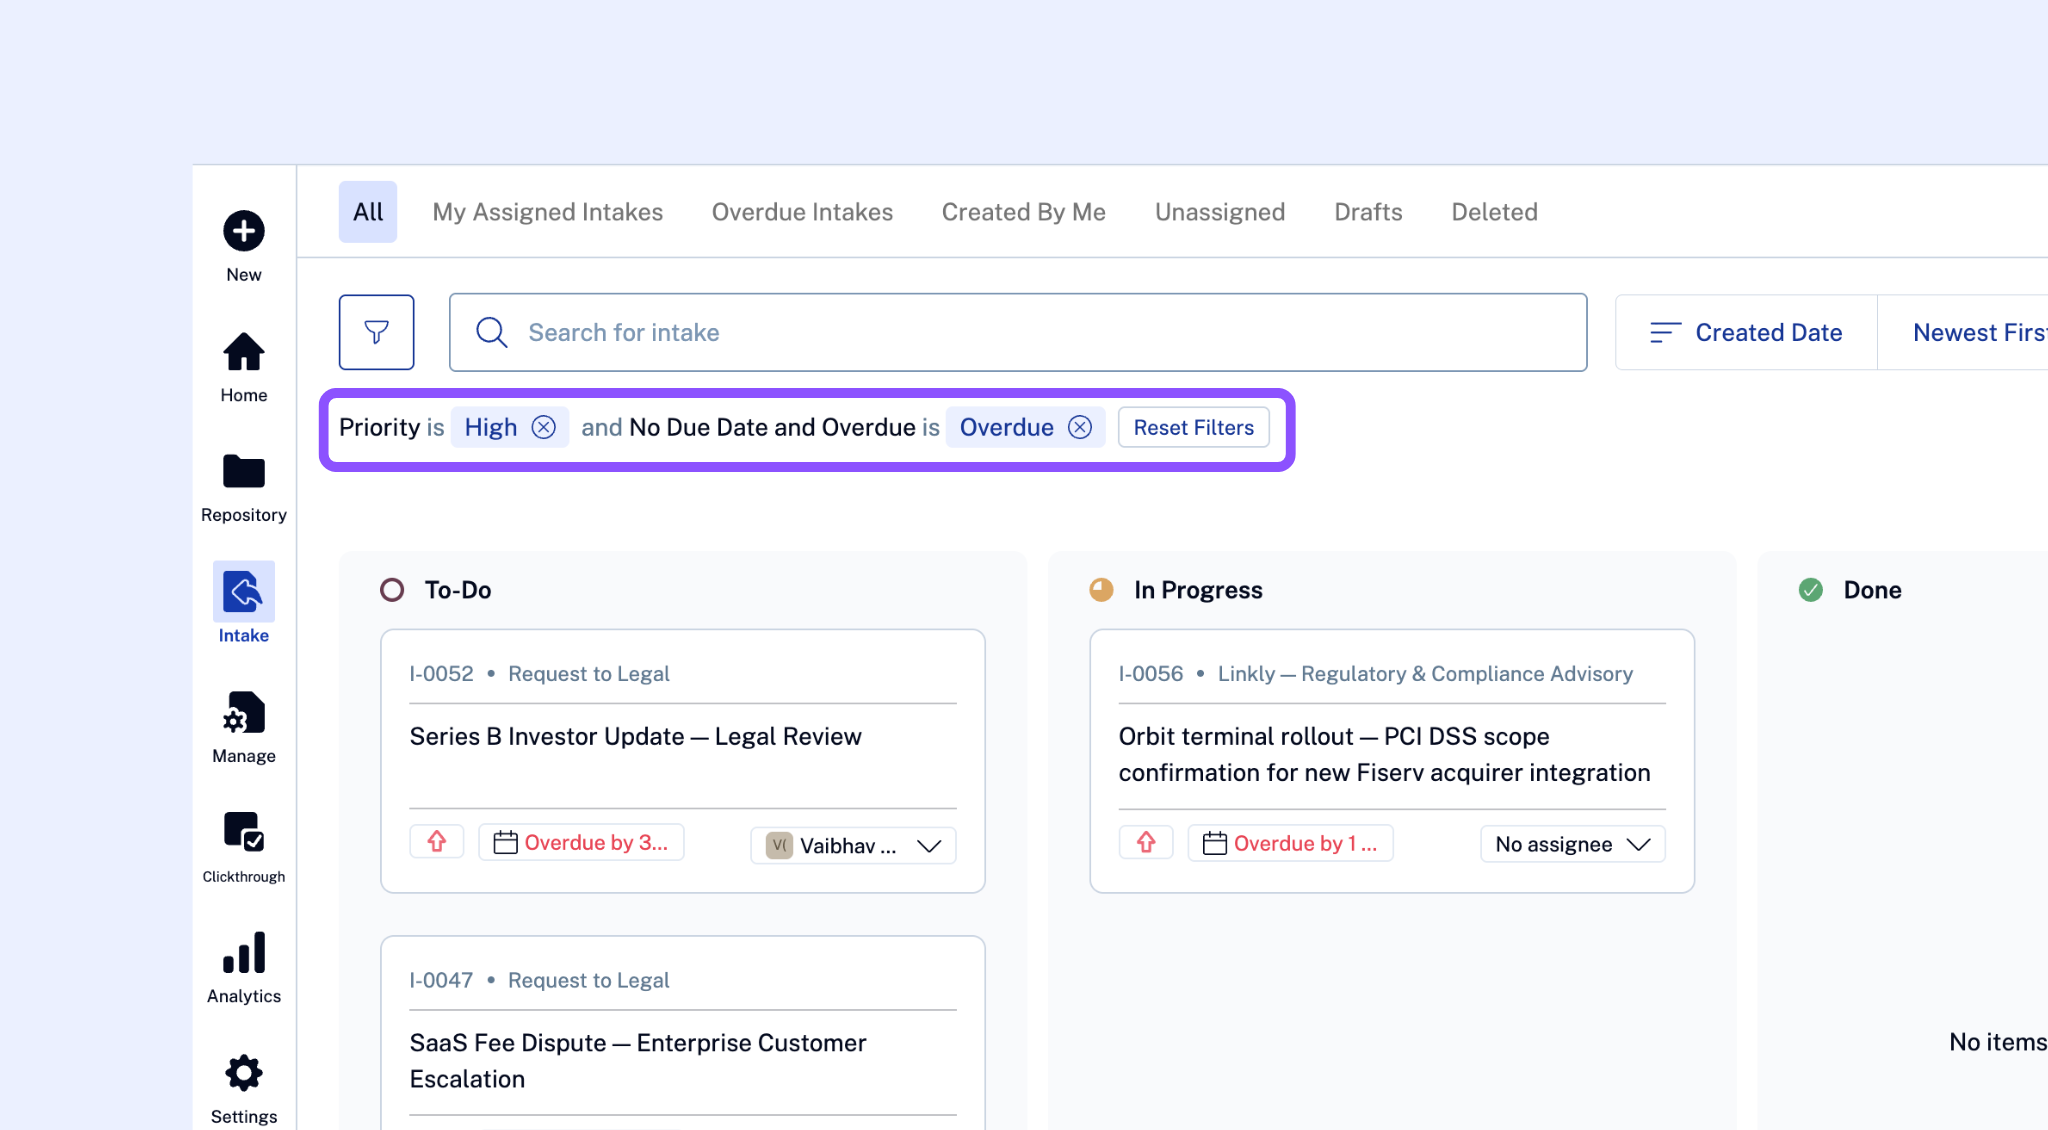The image size is (2048, 1130).
Task: Switch to My Assigned Intakes tab
Action: [x=548, y=212]
